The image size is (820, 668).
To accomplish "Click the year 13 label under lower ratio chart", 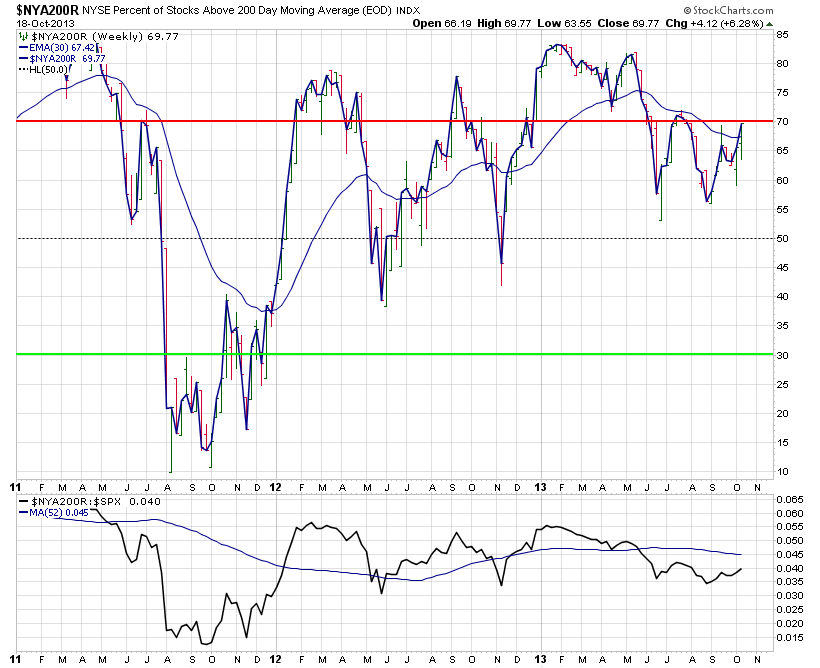I will [x=540, y=659].
